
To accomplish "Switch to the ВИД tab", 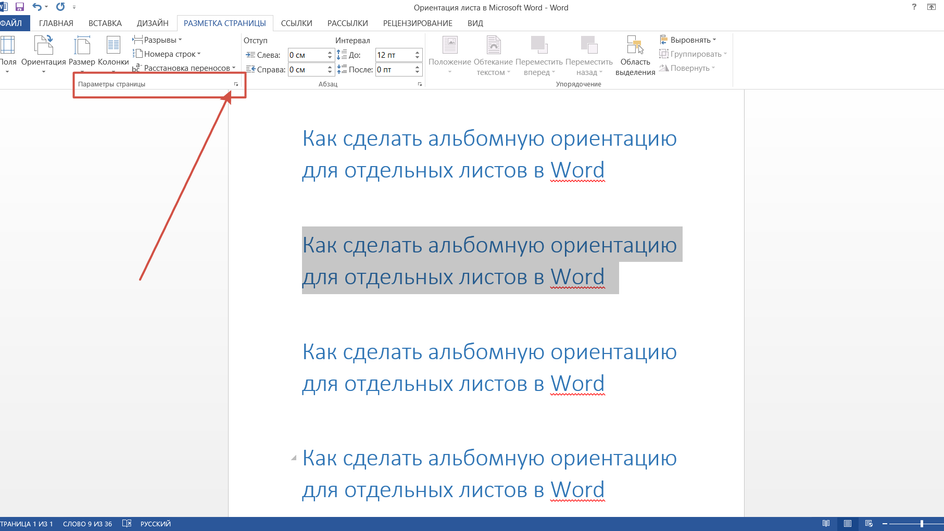I will 475,23.
